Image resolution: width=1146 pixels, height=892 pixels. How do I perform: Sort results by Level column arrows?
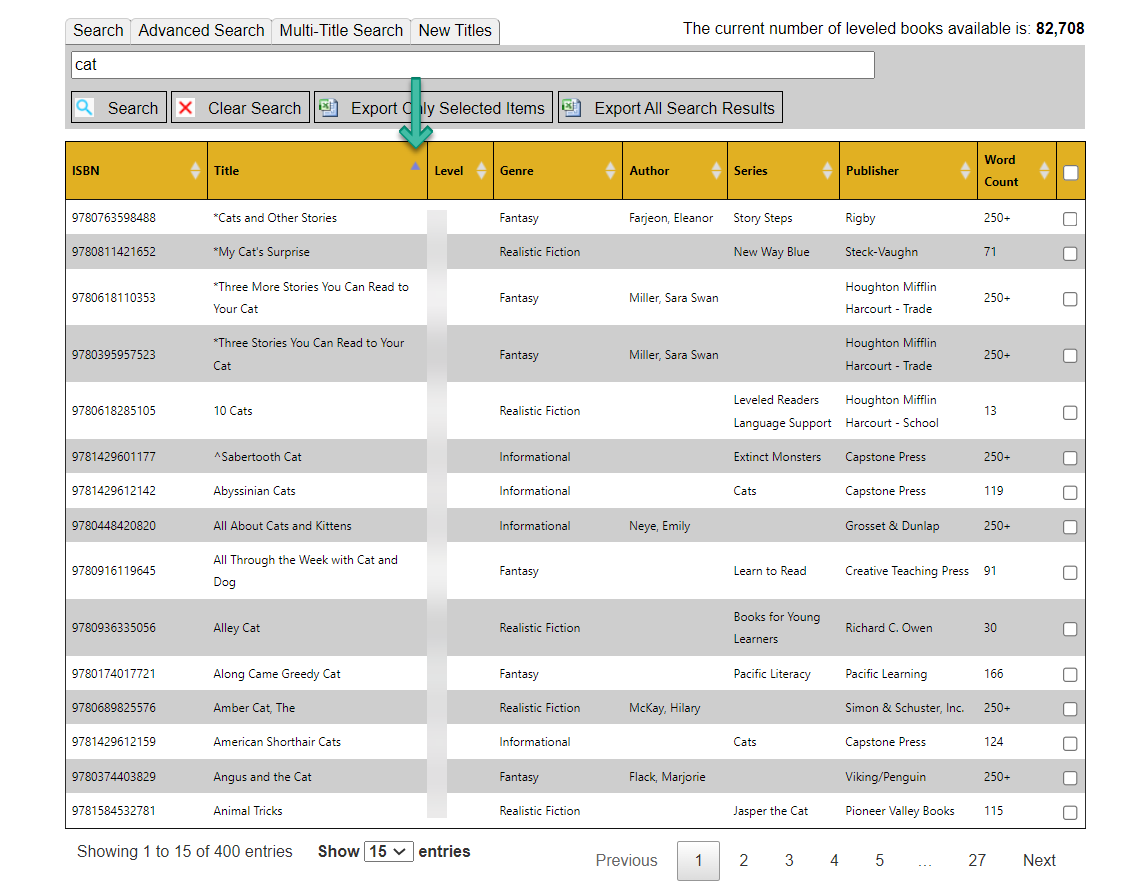481,171
